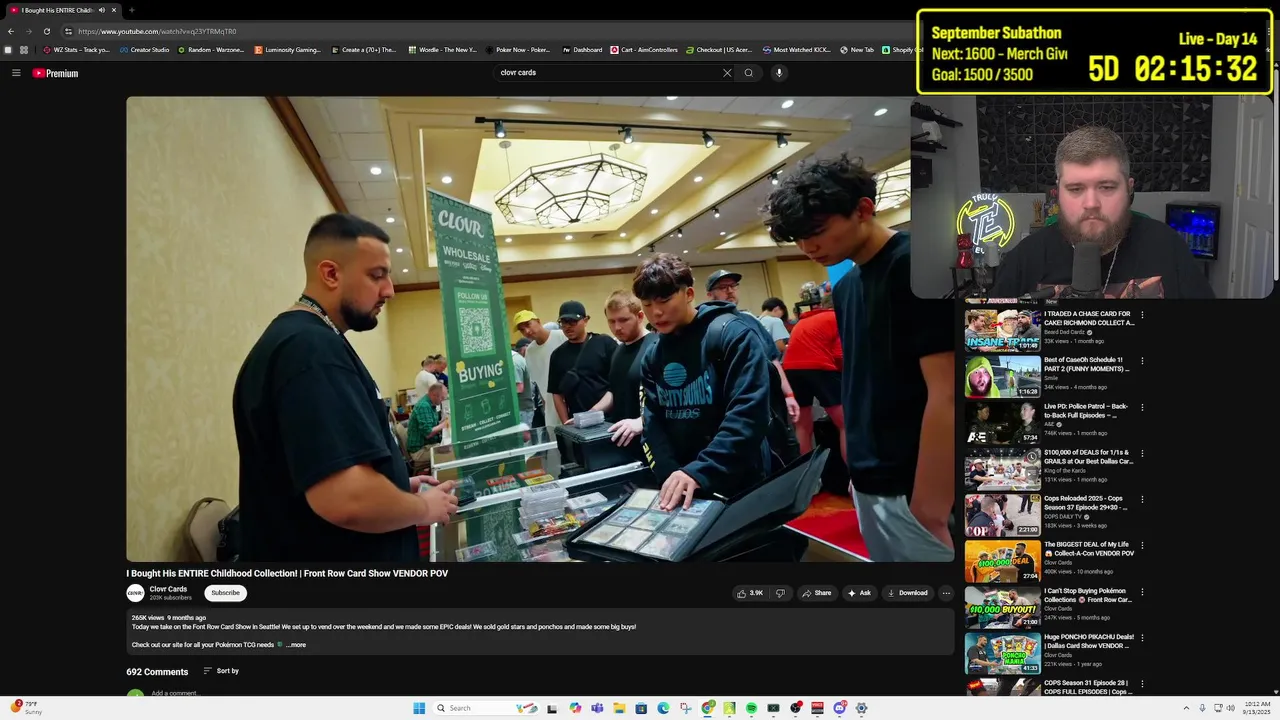
Task: Open the Most Watched KICK bookmark
Action: pos(796,50)
